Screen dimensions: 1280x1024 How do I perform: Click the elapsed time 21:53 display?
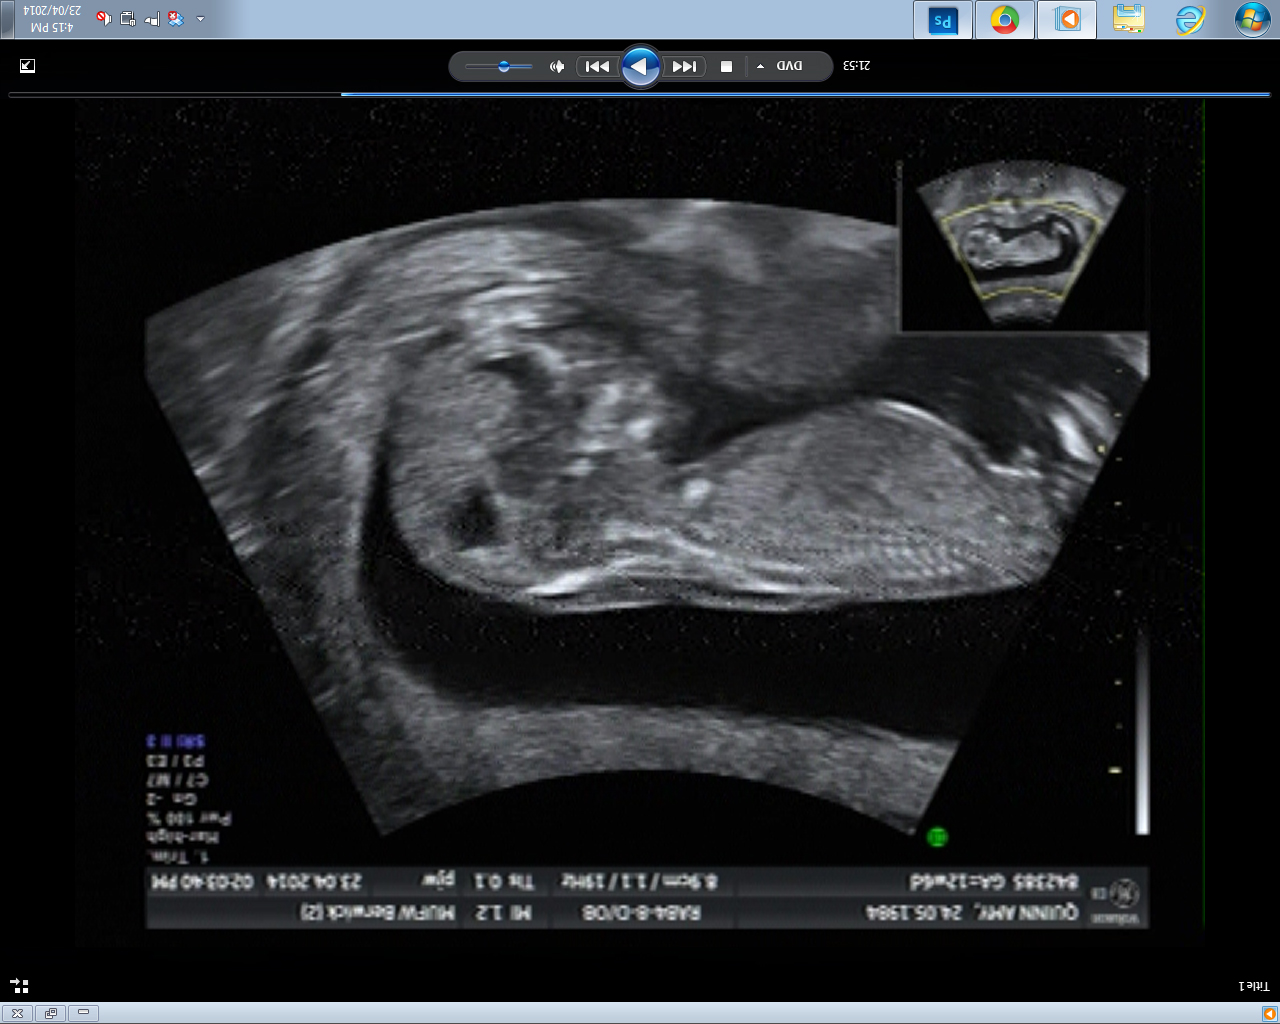(x=856, y=66)
